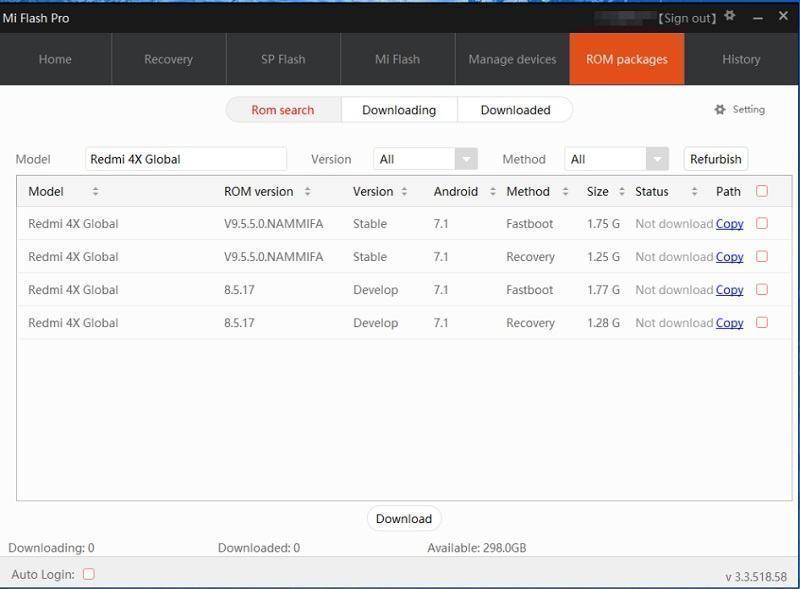
Task: Select checkbox for 8.5.17 Recovery ROM
Action: 762,323
